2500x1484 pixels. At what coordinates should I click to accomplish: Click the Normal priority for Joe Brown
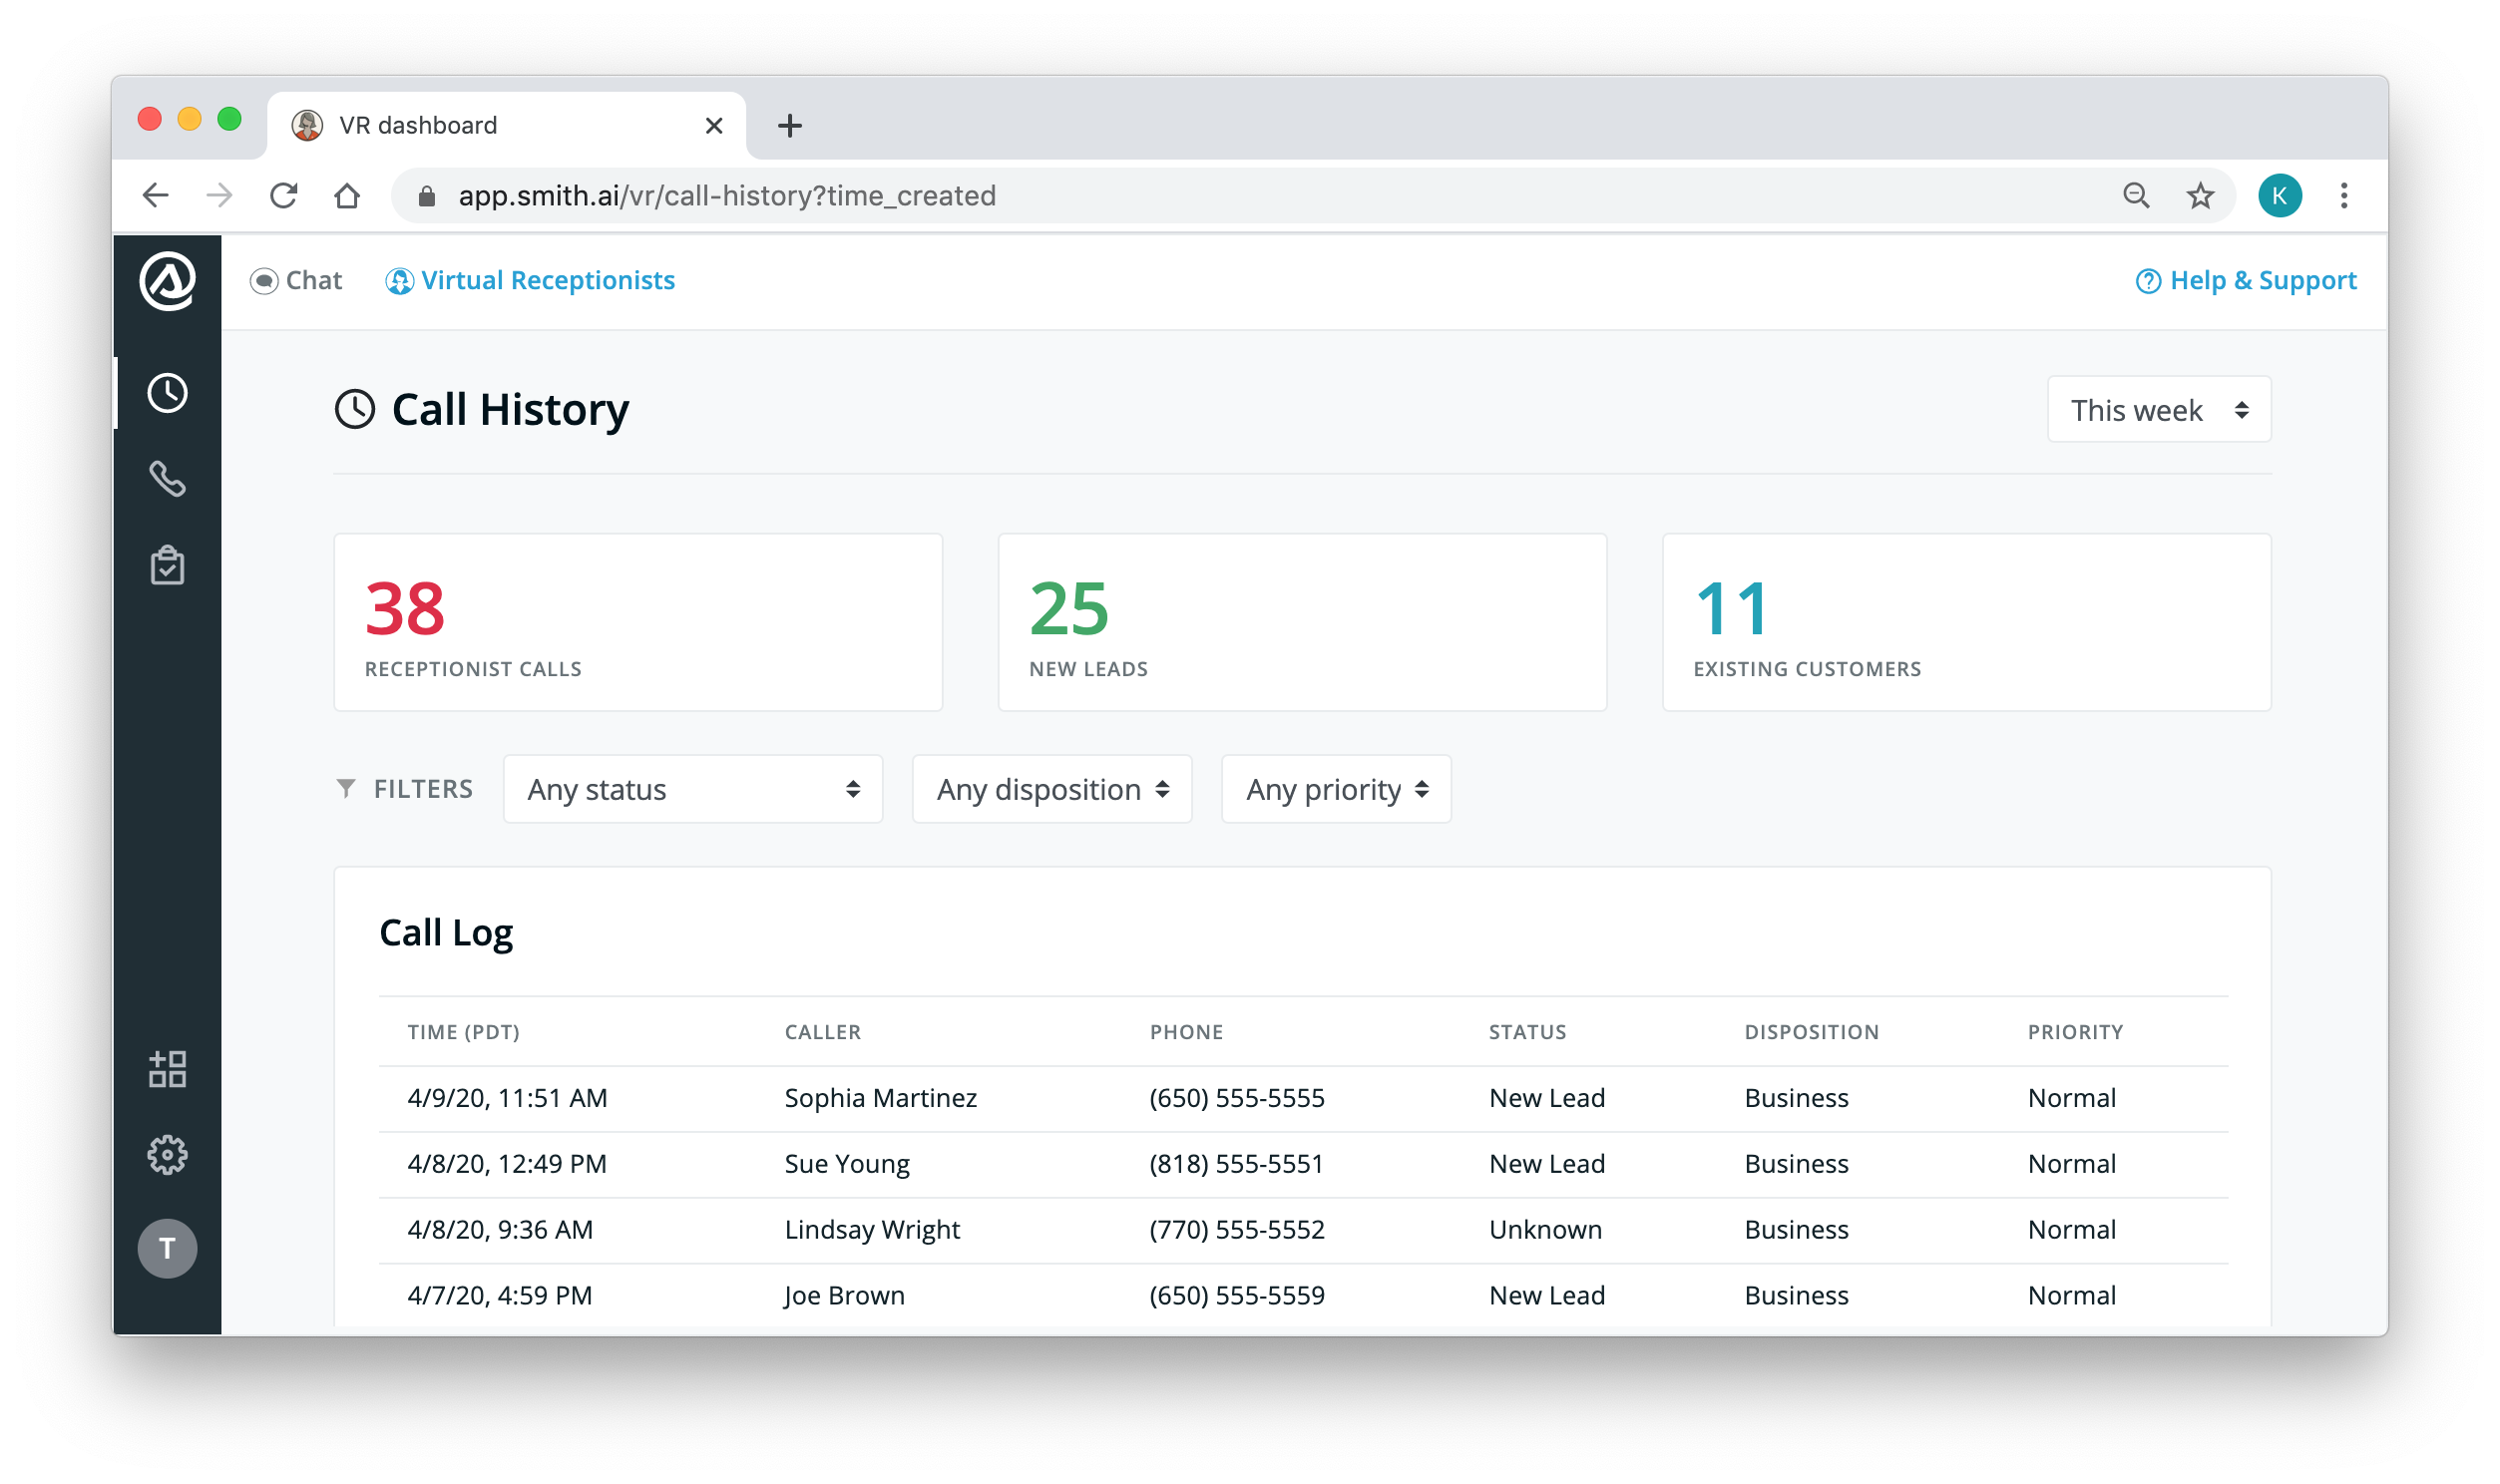tap(2071, 1296)
